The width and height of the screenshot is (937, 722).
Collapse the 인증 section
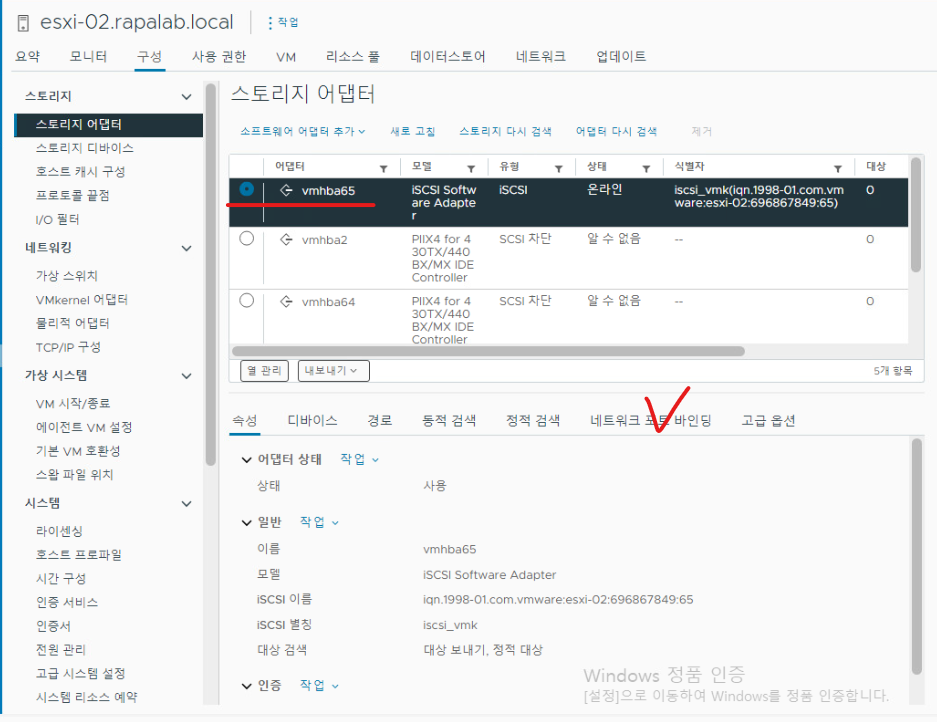(246, 686)
